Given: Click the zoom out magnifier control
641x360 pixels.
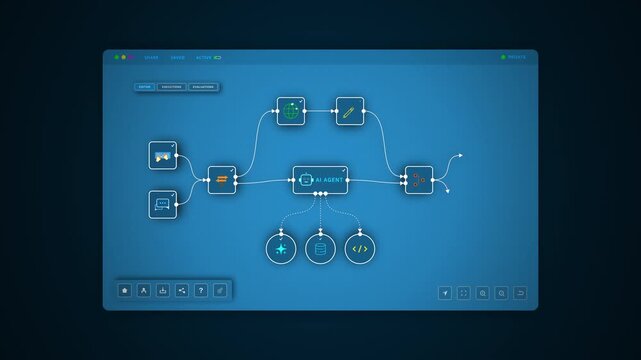Looking at the screenshot, I should [x=501, y=293].
